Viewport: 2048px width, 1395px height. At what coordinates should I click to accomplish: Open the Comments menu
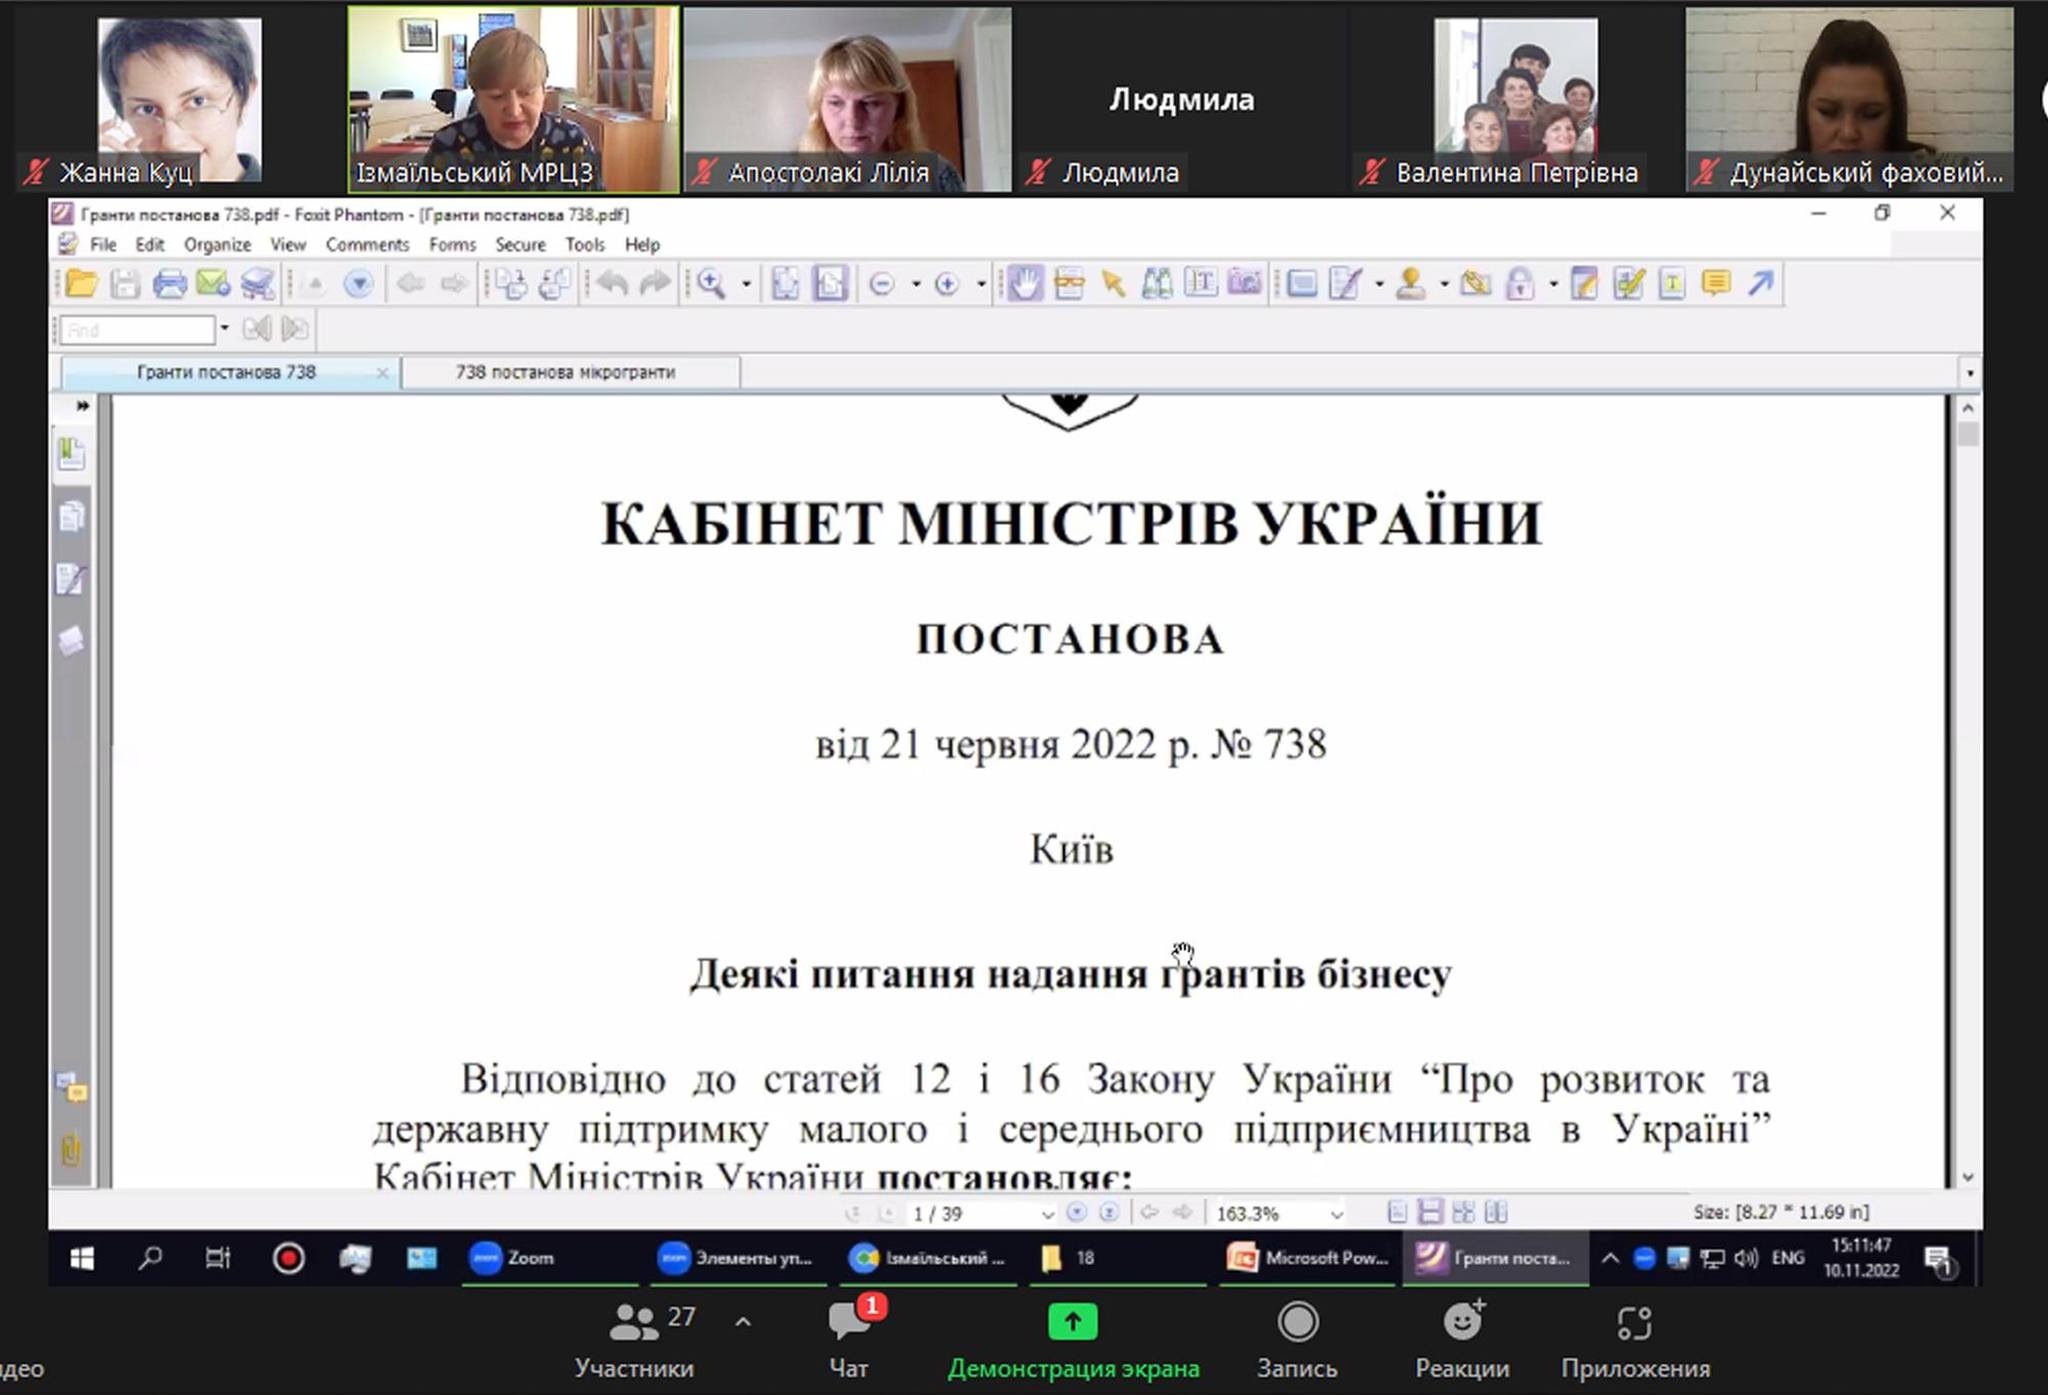click(367, 245)
